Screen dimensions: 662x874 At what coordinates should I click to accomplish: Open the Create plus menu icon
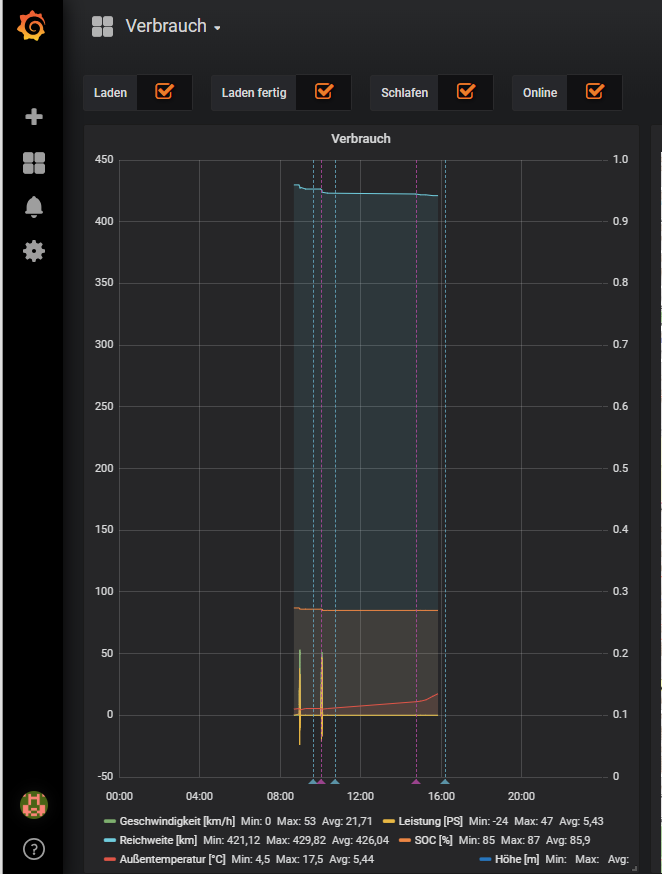pyautogui.click(x=34, y=117)
